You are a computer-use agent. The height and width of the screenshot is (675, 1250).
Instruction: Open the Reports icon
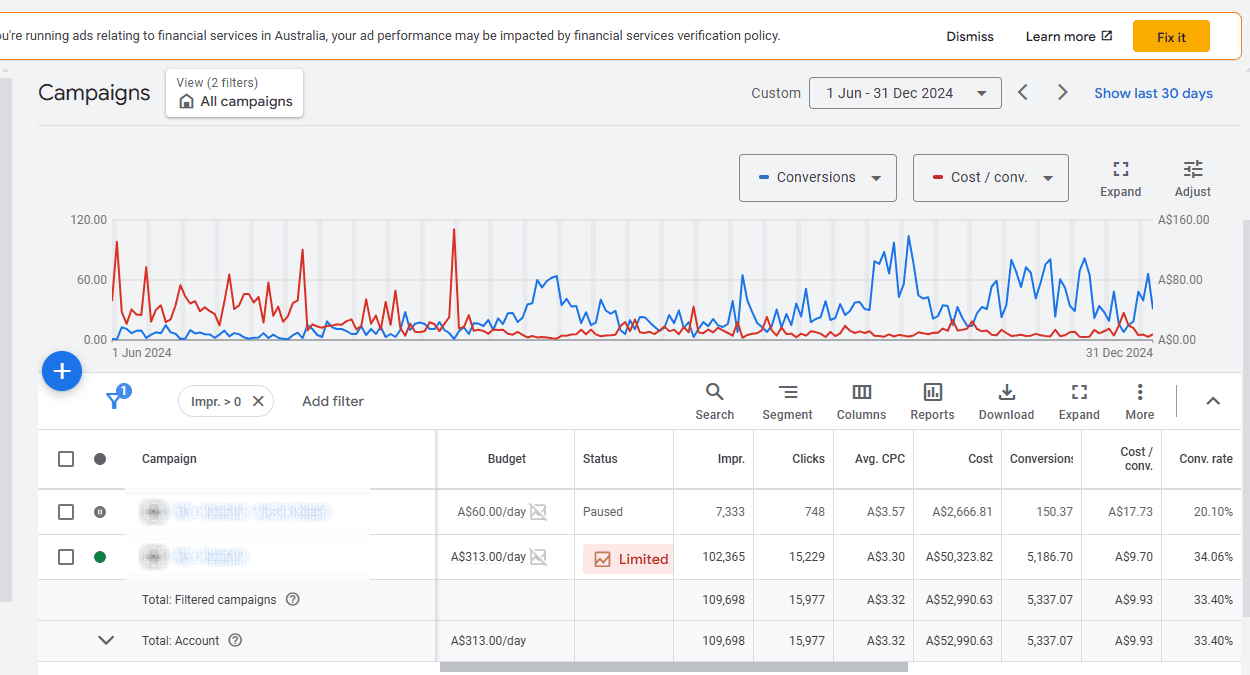(933, 401)
